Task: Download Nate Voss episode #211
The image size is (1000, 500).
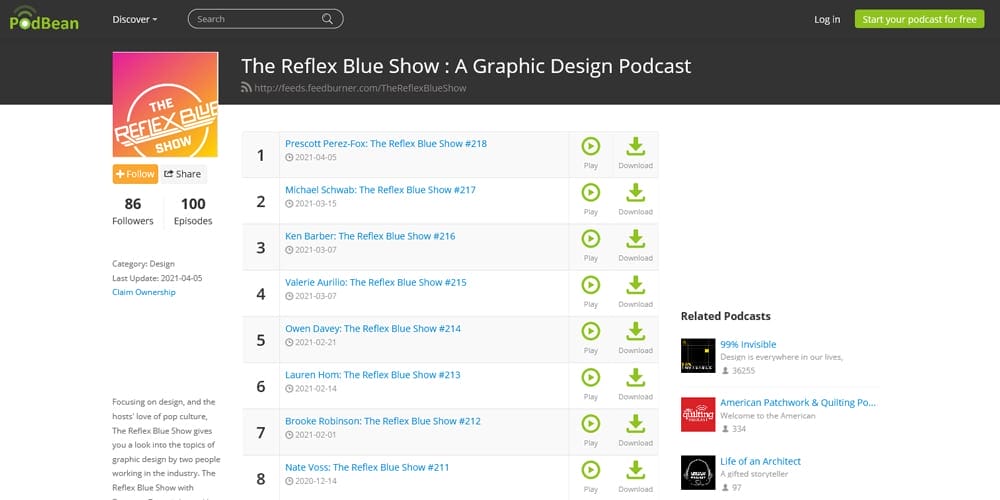Action: pos(635,476)
